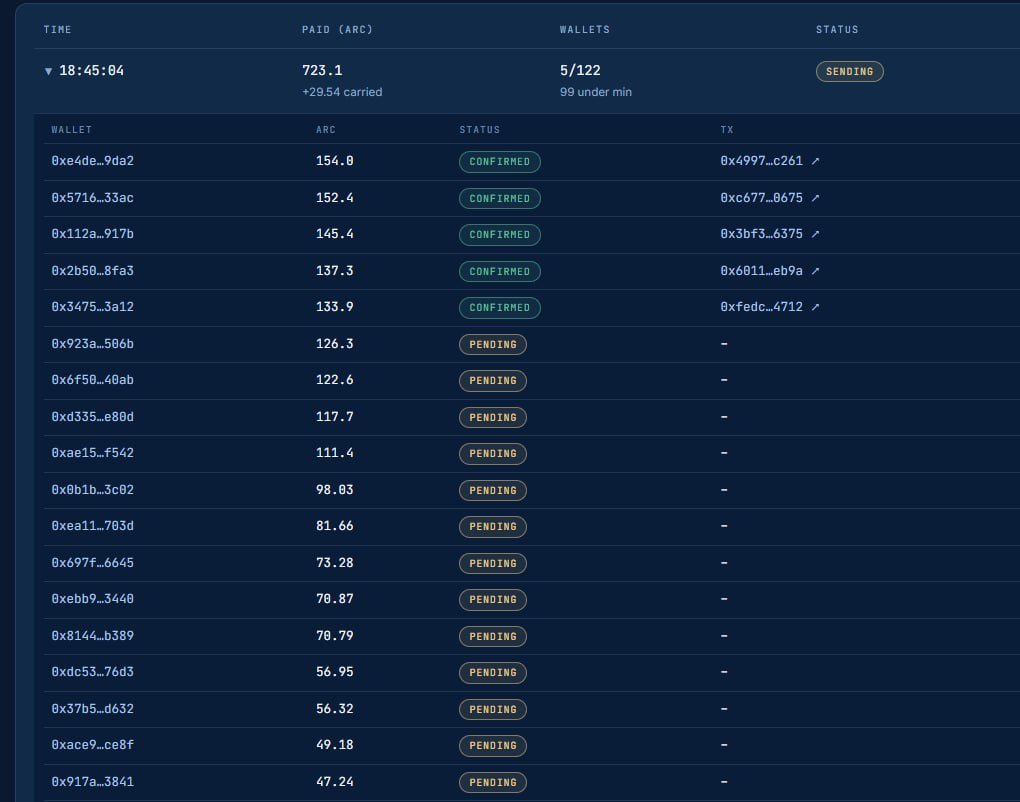The width and height of the screenshot is (1020, 802).
Task: Select wallet address 0x0b1b…3c02
Action: pyautogui.click(x=92, y=490)
